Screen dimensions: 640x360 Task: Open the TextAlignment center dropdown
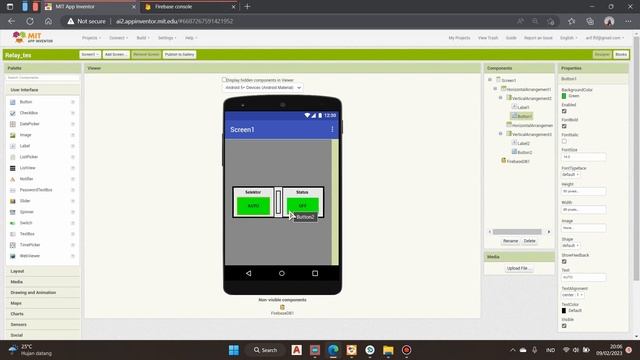573,295
